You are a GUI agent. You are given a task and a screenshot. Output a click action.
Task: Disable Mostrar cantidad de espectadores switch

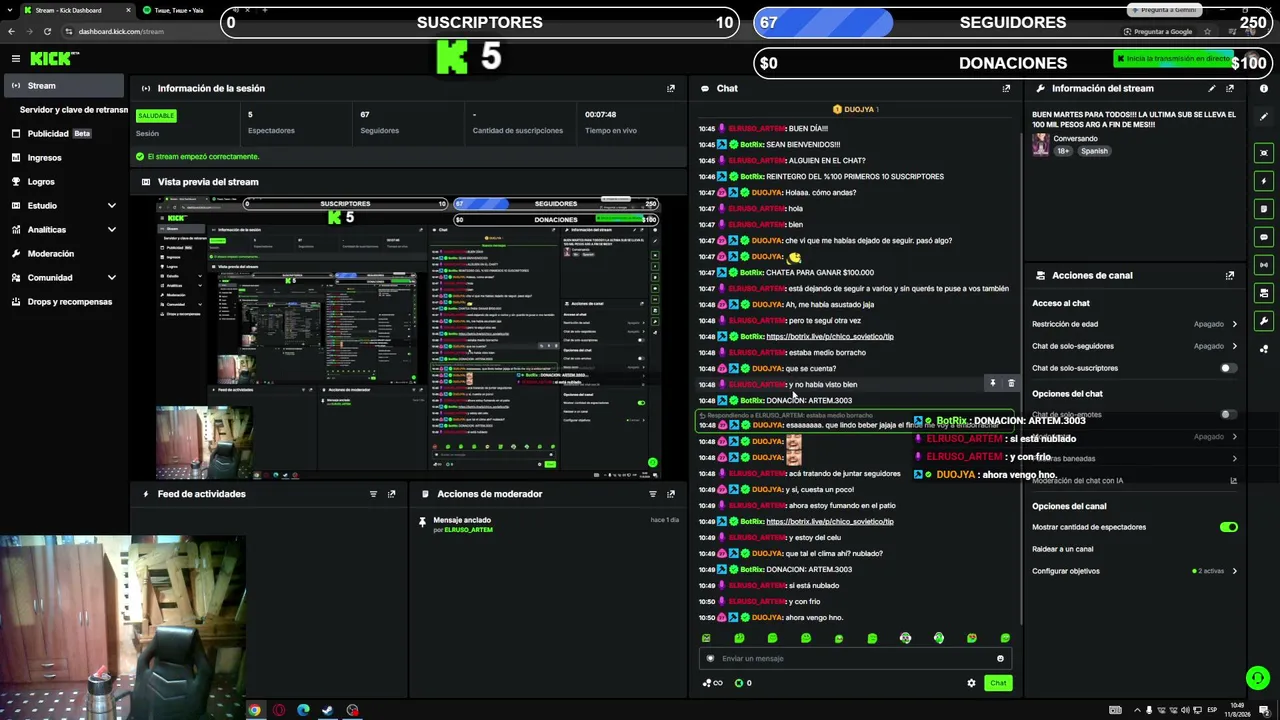click(x=1229, y=527)
